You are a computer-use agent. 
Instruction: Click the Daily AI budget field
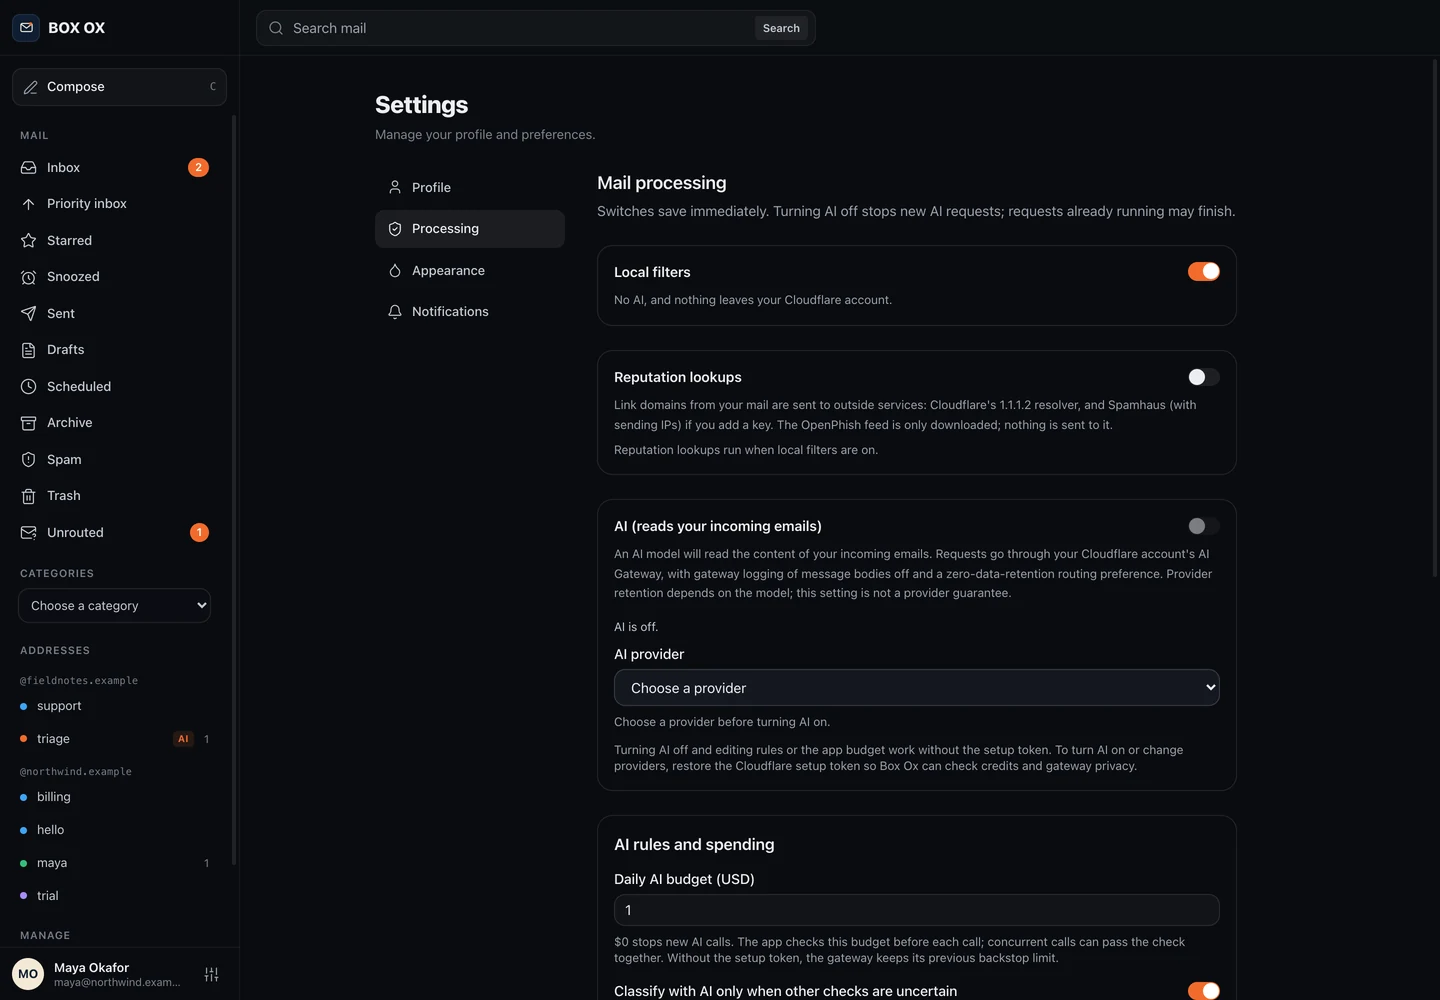coord(917,910)
